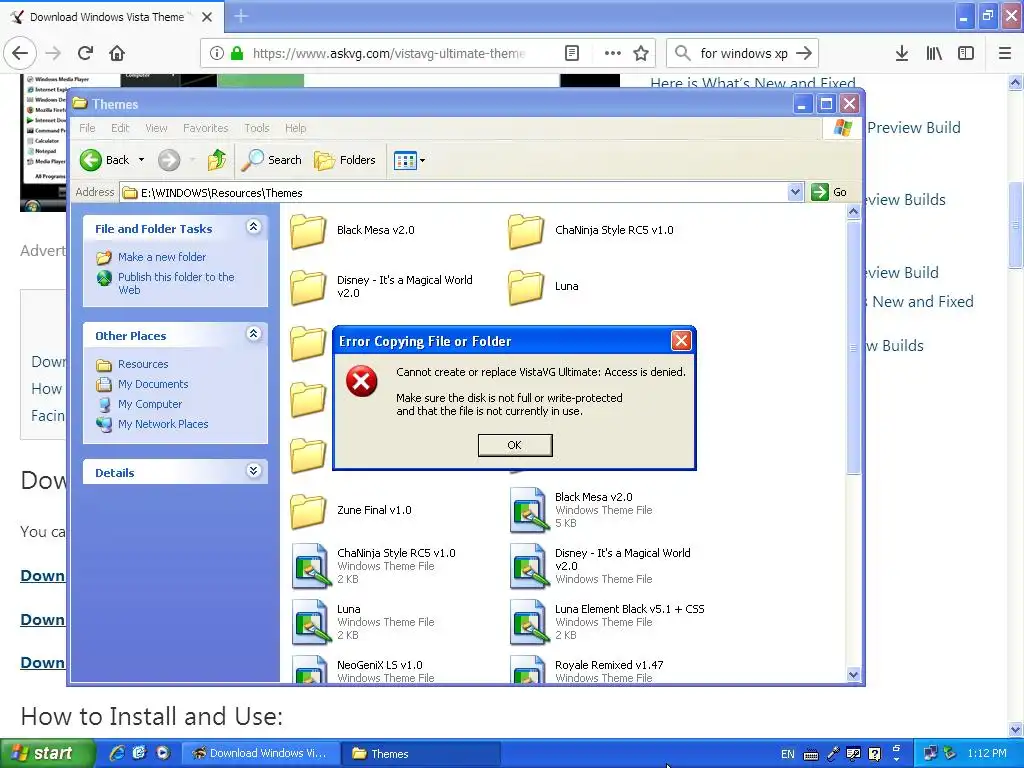Open the browser Downloads icon
Screen dimensions: 1024x768
(902, 53)
